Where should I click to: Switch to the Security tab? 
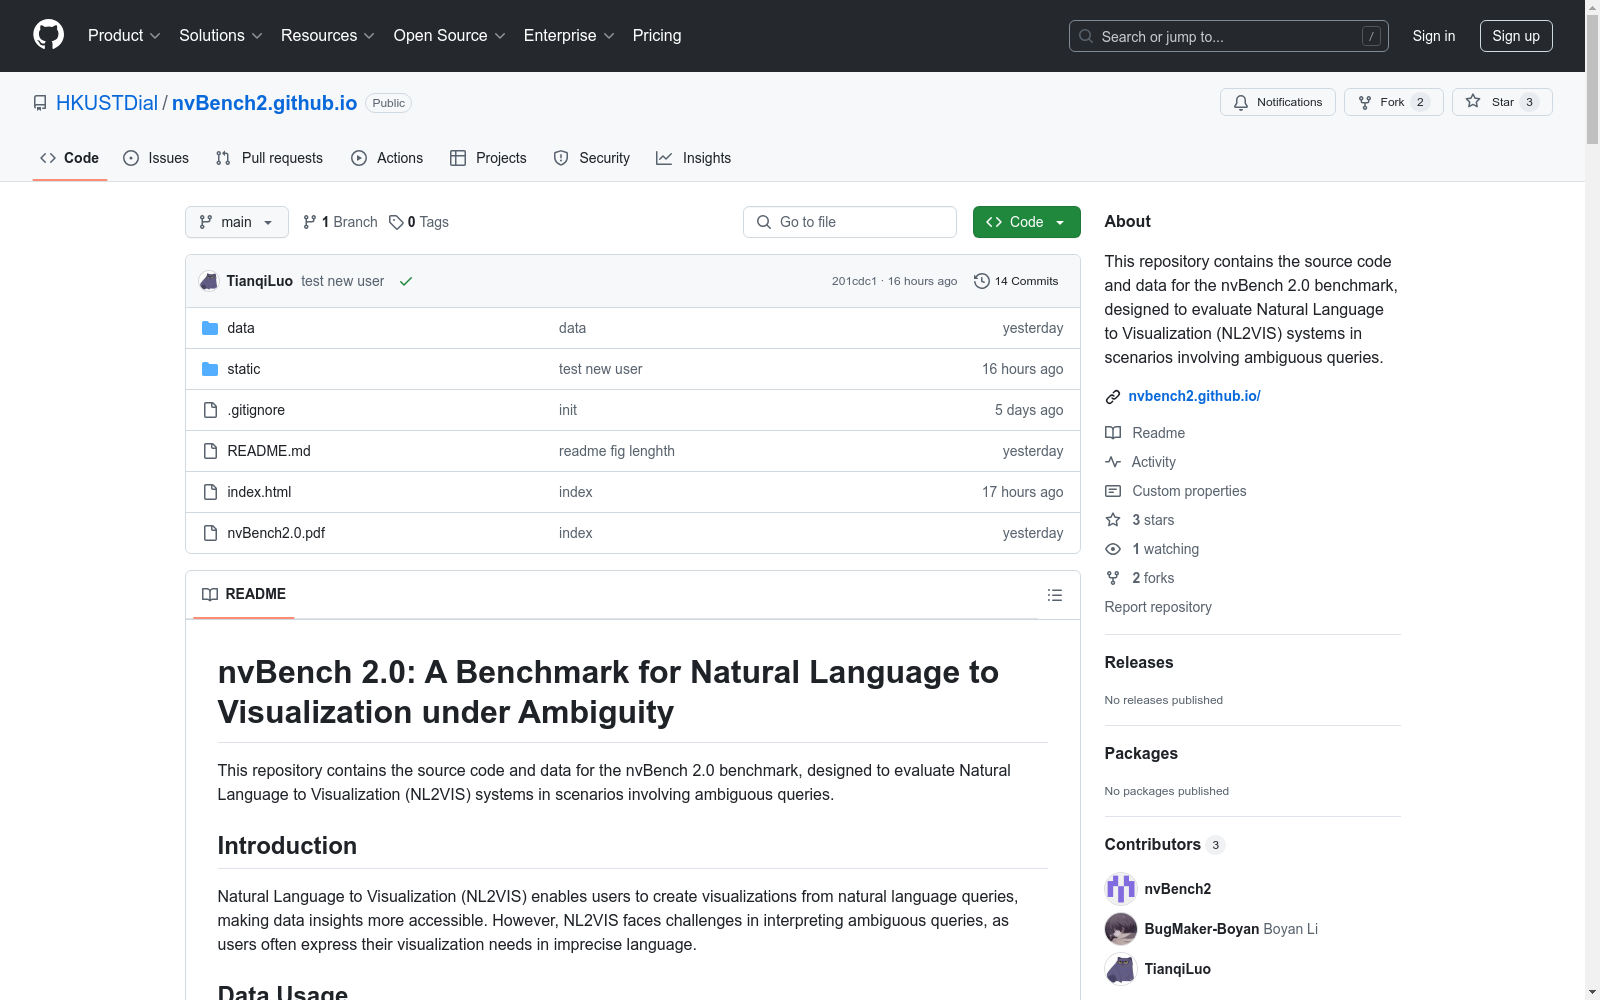[x=592, y=158]
